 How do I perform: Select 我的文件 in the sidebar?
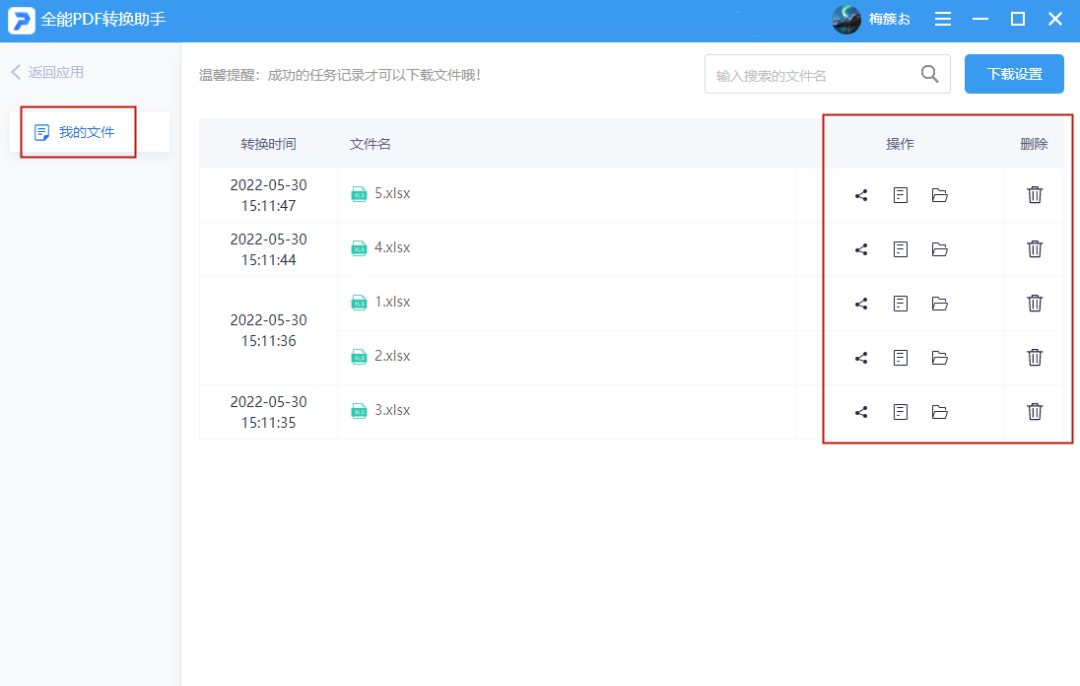pos(86,132)
